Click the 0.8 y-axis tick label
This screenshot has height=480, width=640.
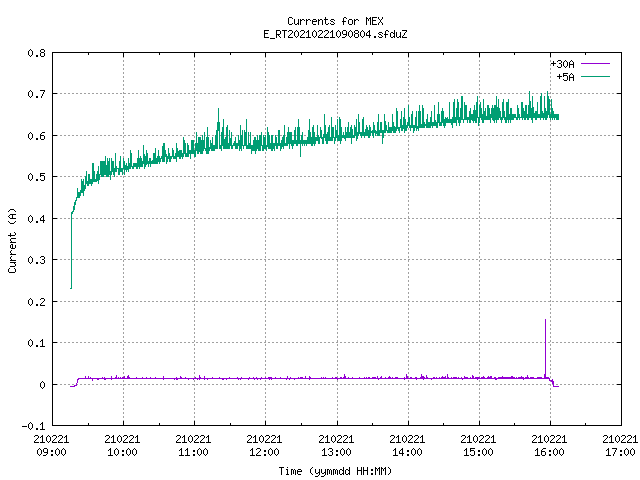tap(36, 53)
